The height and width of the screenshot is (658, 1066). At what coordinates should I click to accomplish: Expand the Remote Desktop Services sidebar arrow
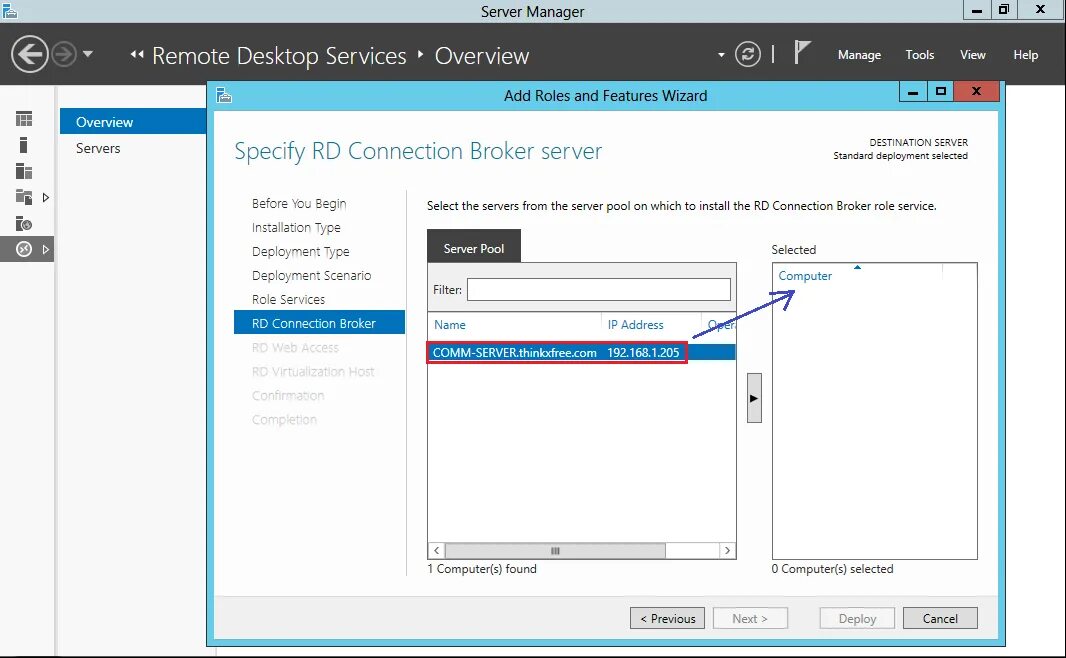tap(46, 249)
